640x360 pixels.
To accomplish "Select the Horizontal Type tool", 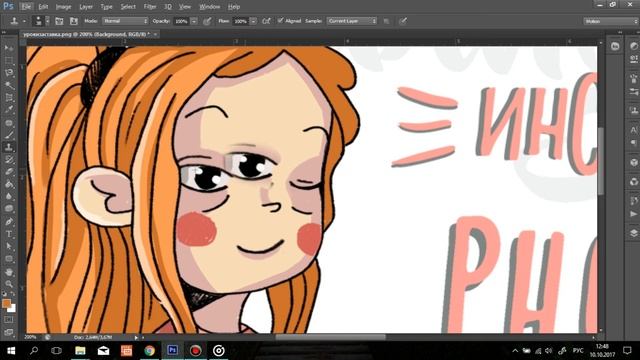I will tap(9, 234).
